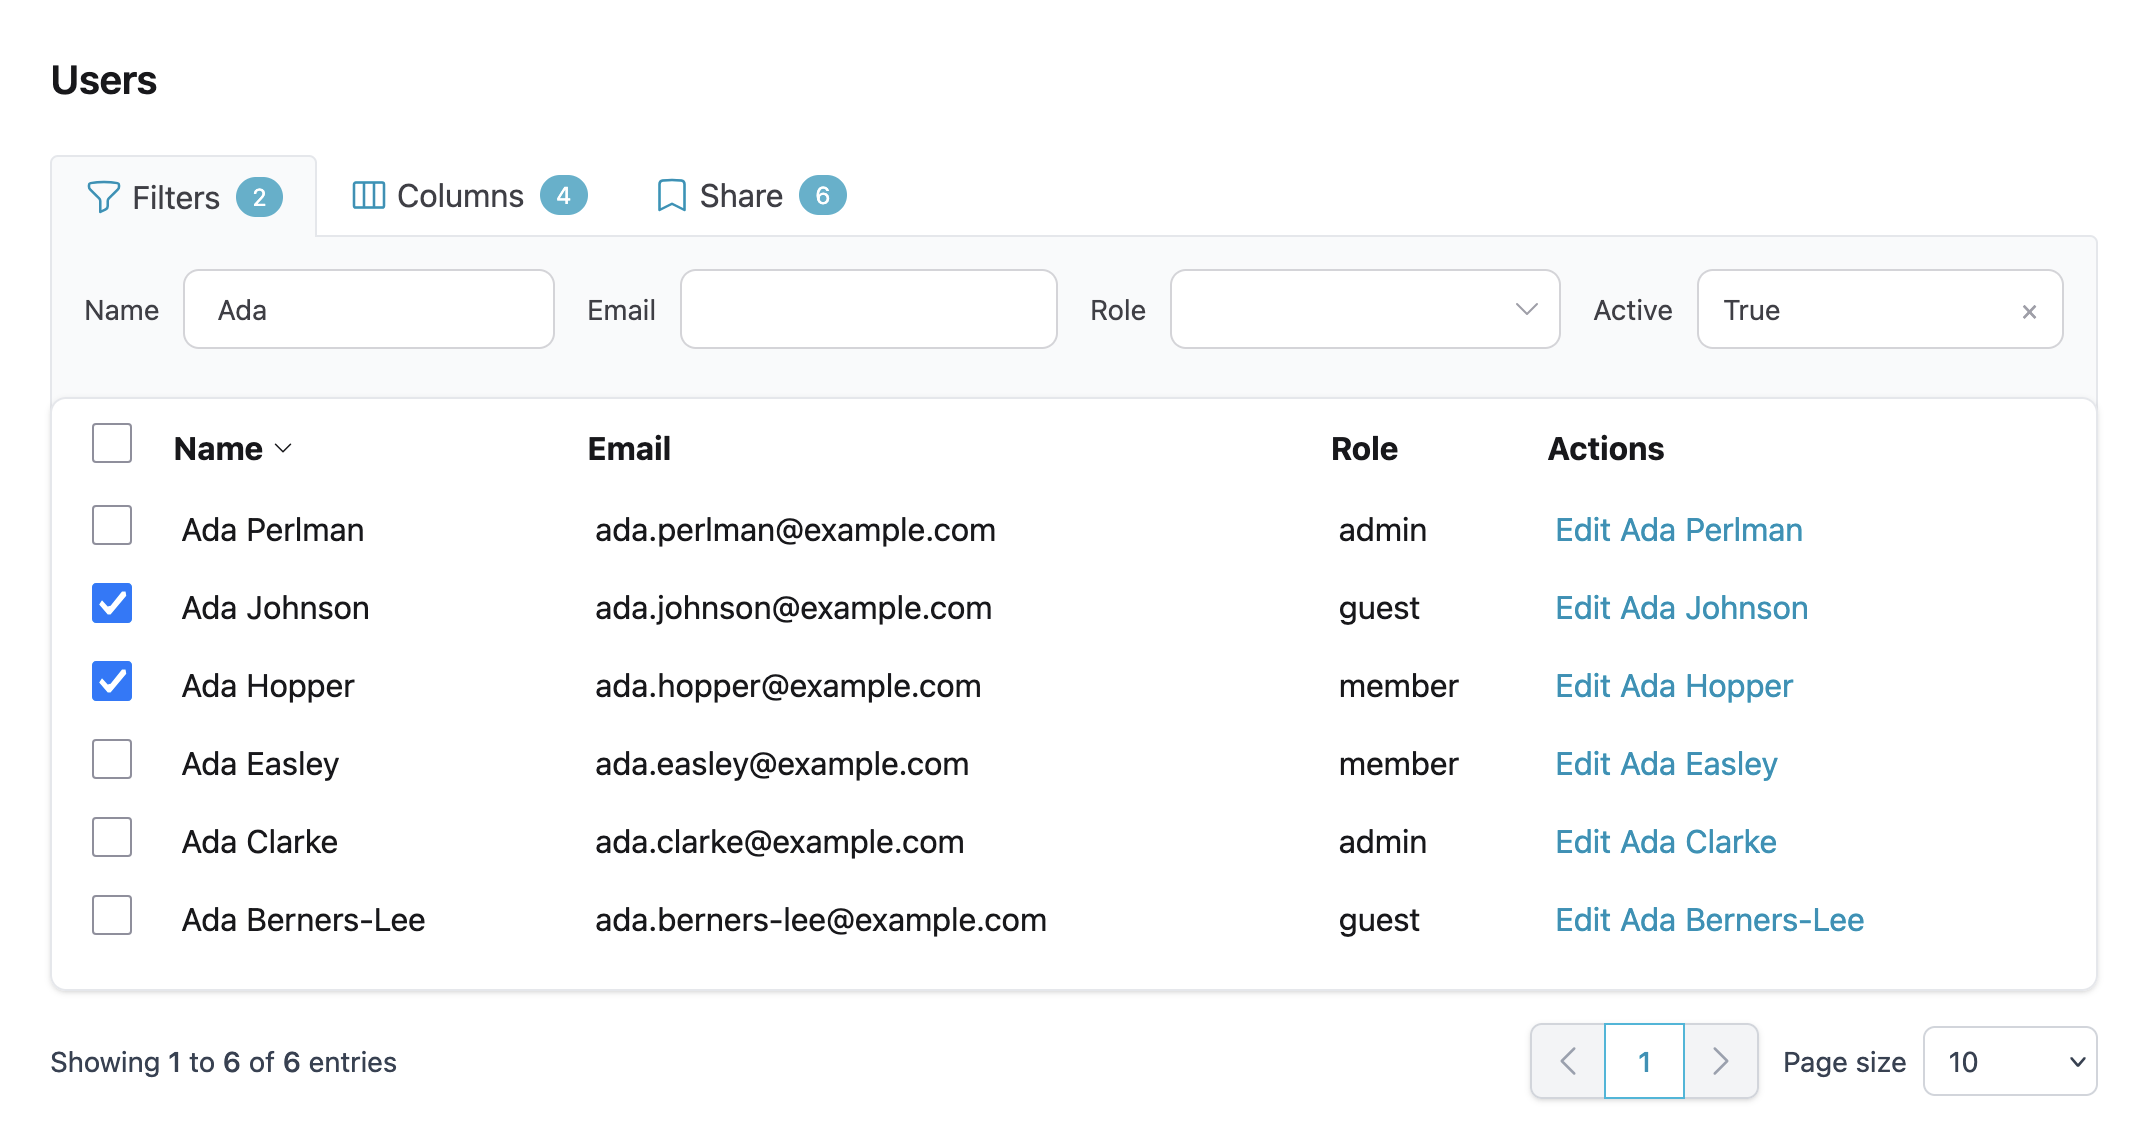
Task: Go to previous page with left arrow
Action: (1568, 1061)
